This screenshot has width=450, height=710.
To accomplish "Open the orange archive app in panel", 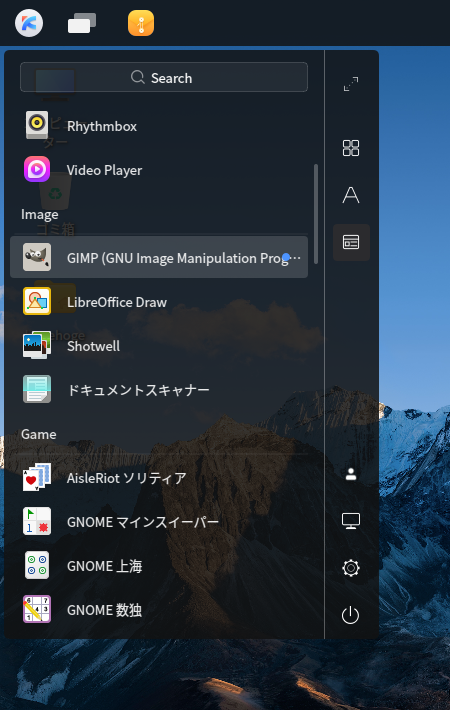I will tap(141, 23).
